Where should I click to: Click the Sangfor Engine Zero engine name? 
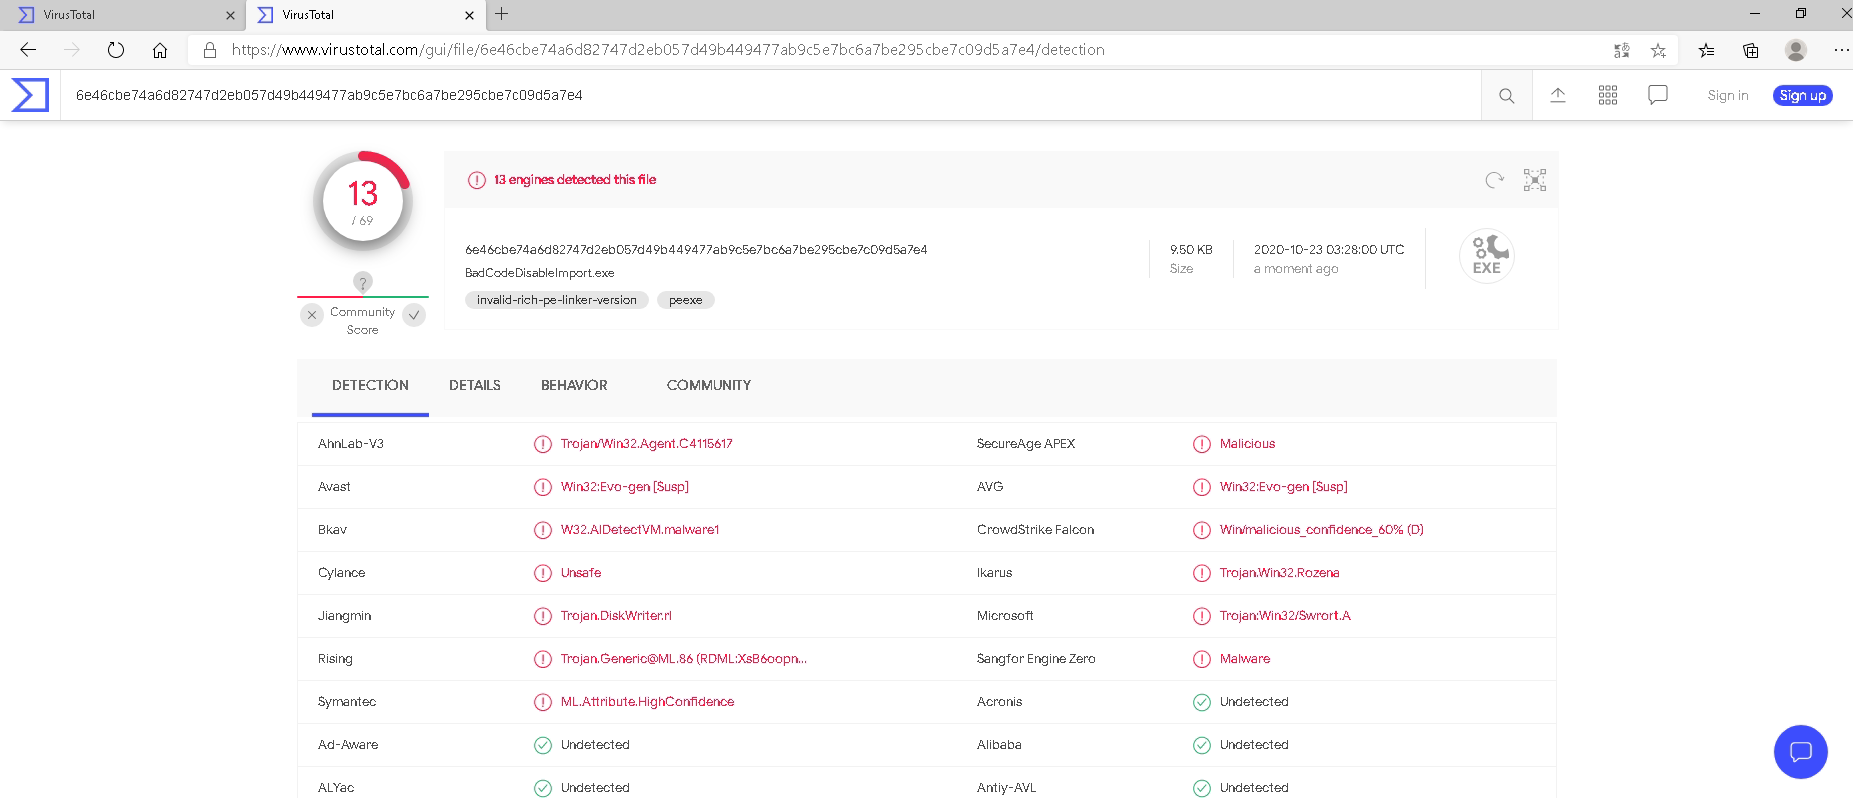(1036, 659)
